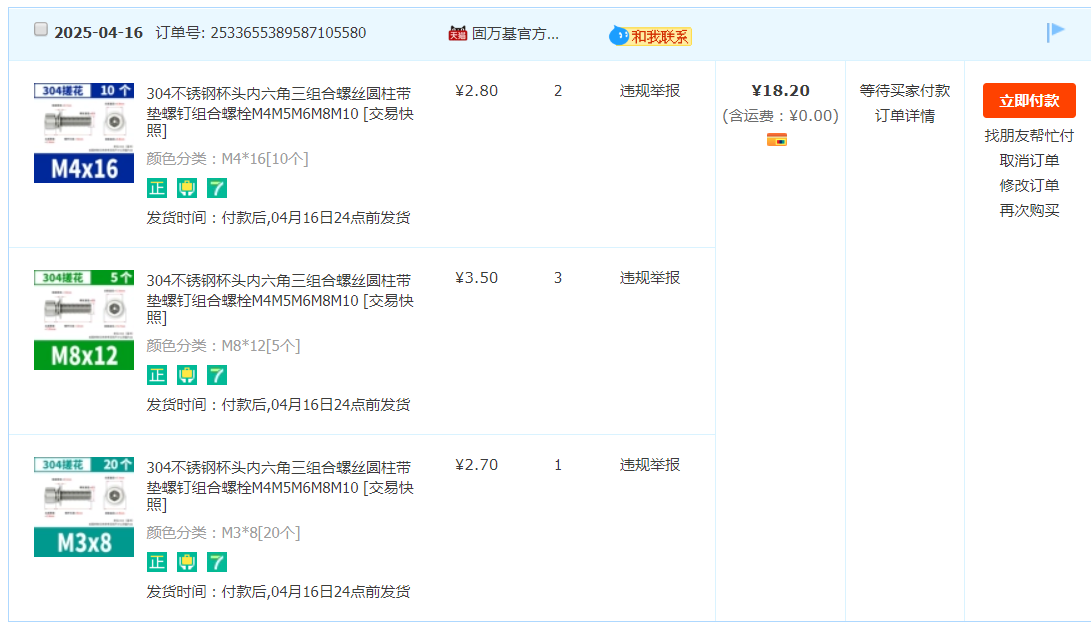Viewport: 1091px width, 627px height.
Task: Click the blue flag icon on order header
Action: [x=1056, y=32]
